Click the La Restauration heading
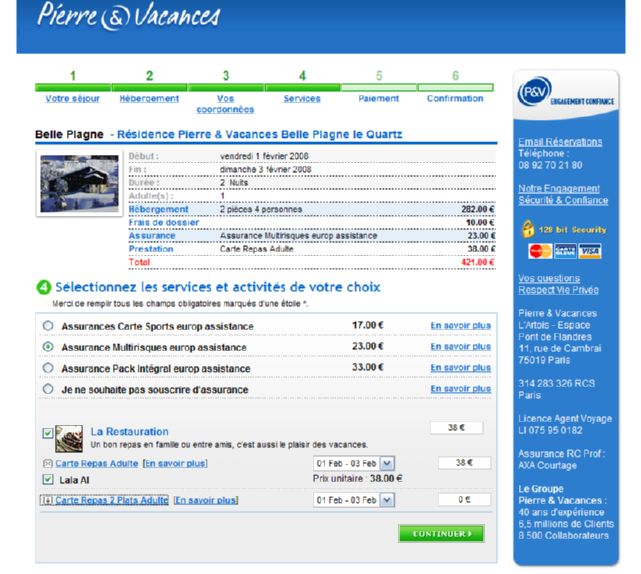The image size is (641, 574). (130, 431)
